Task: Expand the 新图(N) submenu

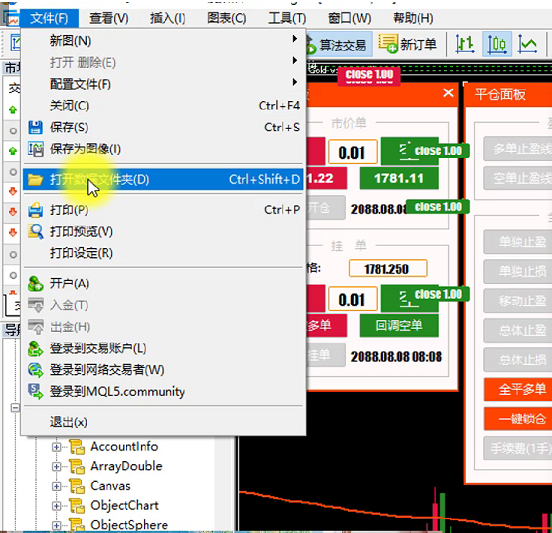Action: point(163,41)
